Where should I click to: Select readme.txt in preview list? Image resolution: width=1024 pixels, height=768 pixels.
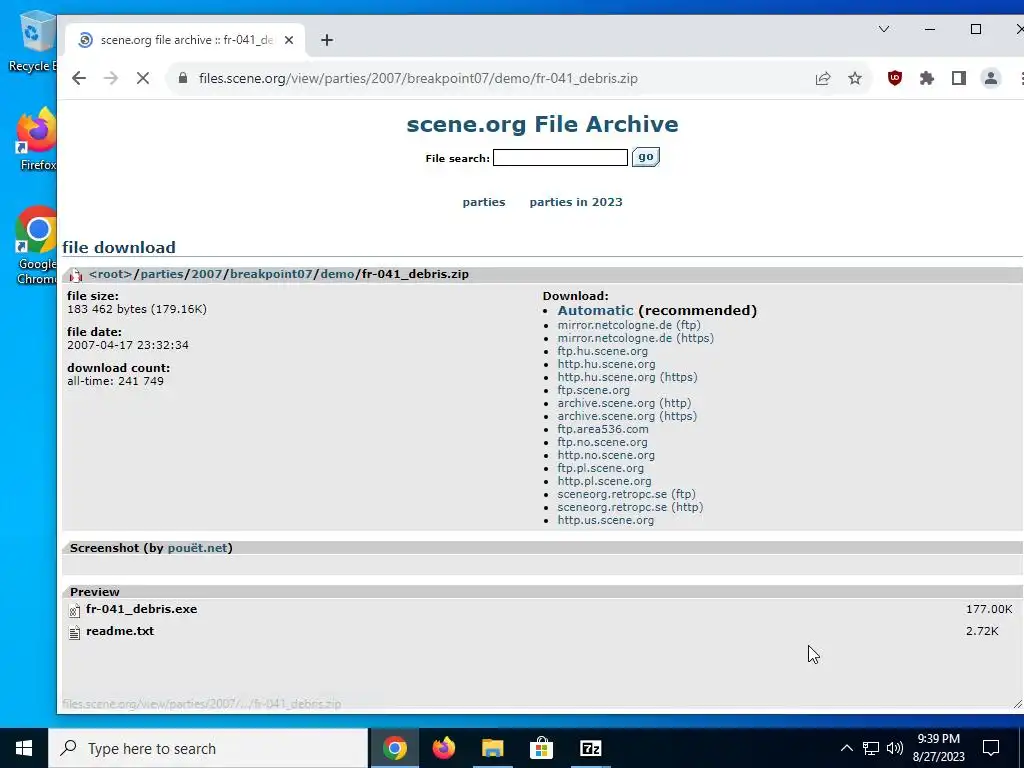(x=120, y=631)
